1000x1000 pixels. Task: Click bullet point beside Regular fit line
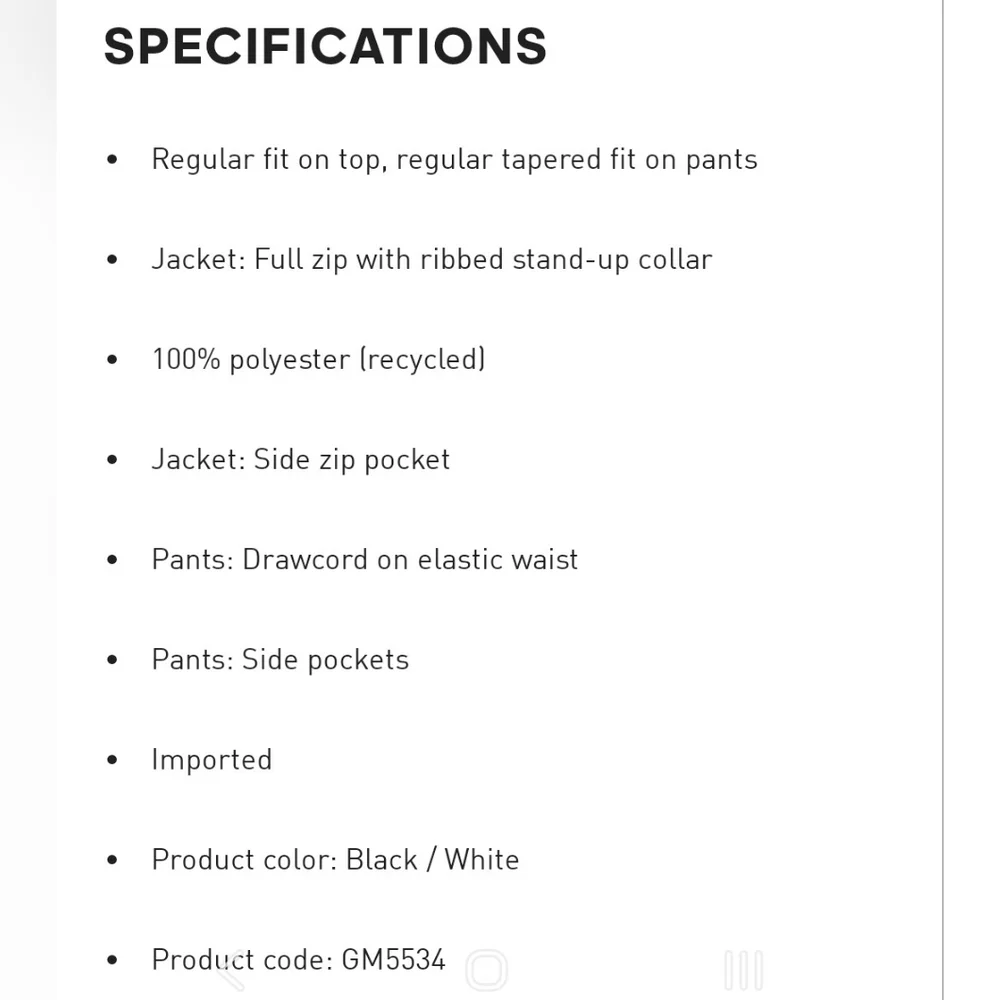(x=112, y=160)
